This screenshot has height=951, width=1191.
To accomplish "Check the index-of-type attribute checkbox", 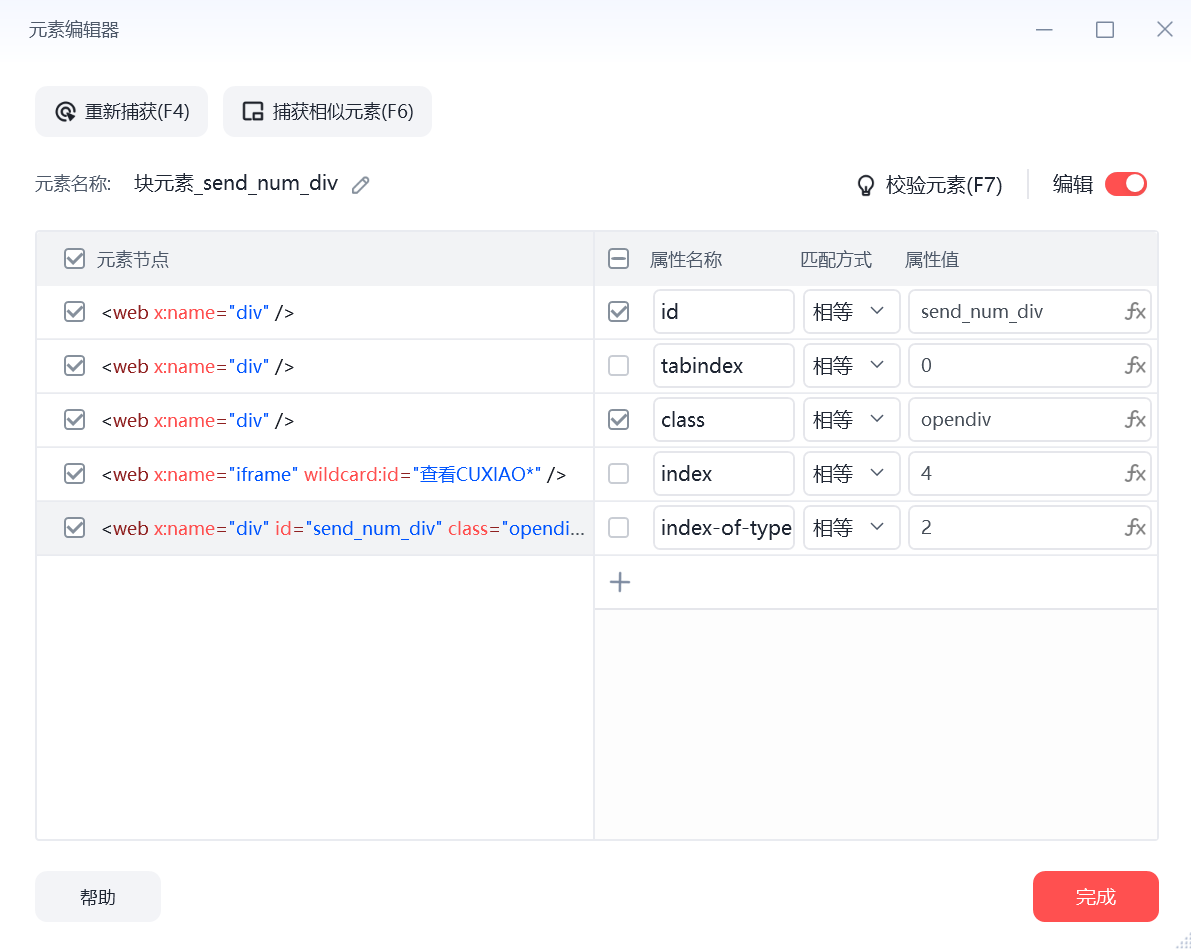I will 618,527.
